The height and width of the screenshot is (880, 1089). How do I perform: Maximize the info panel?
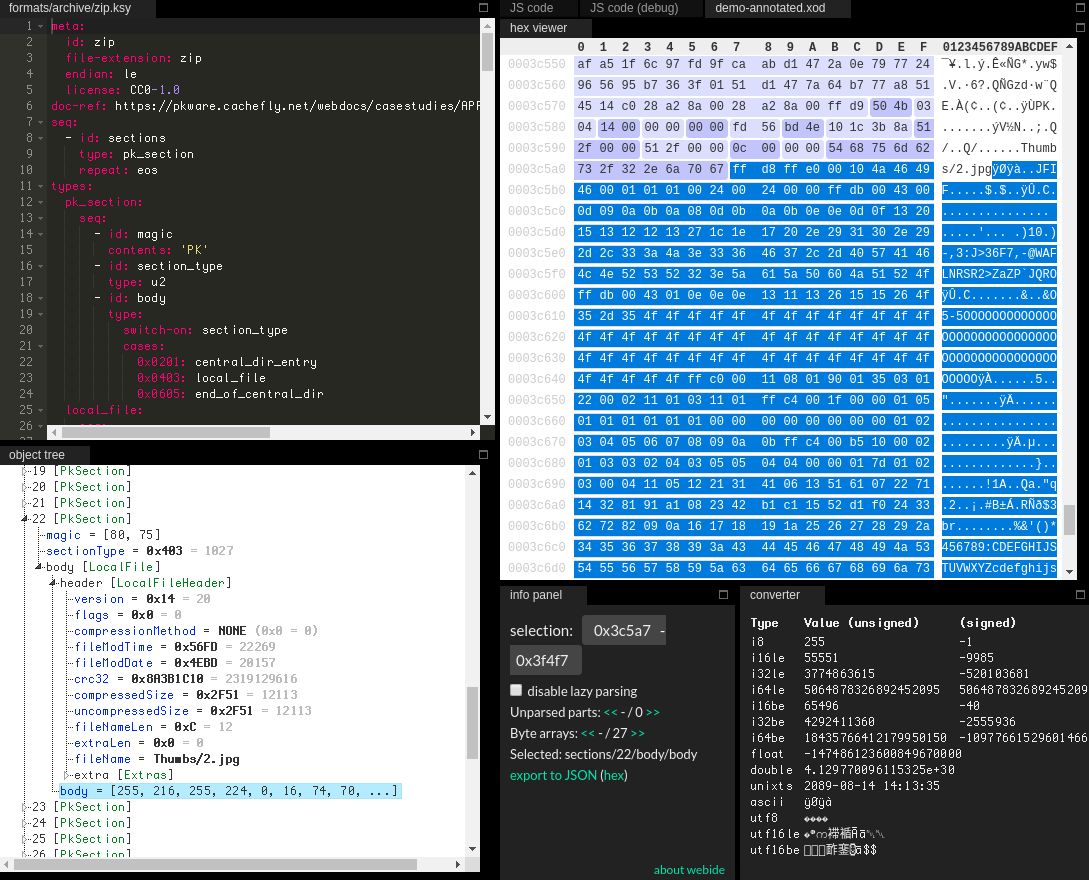(x=723, y=595)
